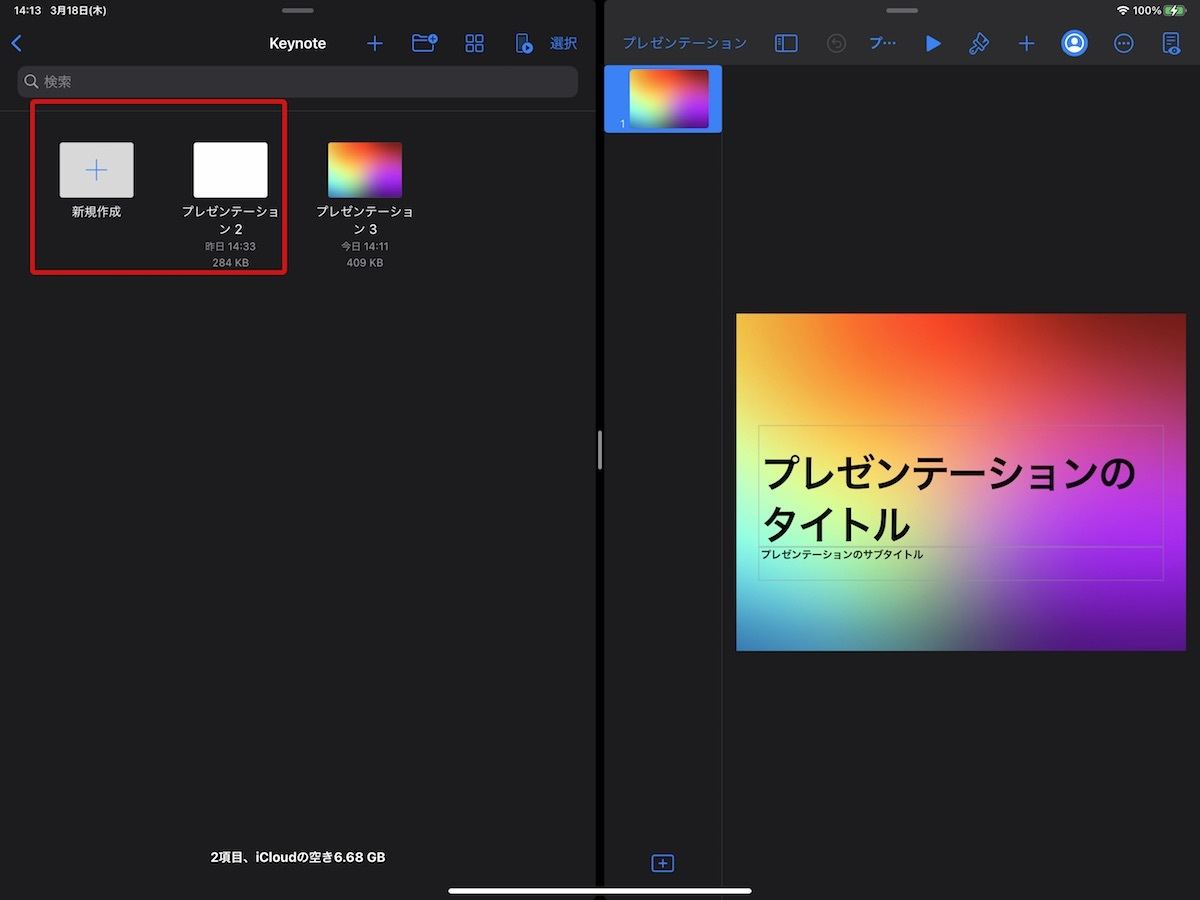
Task: Select slide 1 thumbnail in navigator
Action: (668, 99)
